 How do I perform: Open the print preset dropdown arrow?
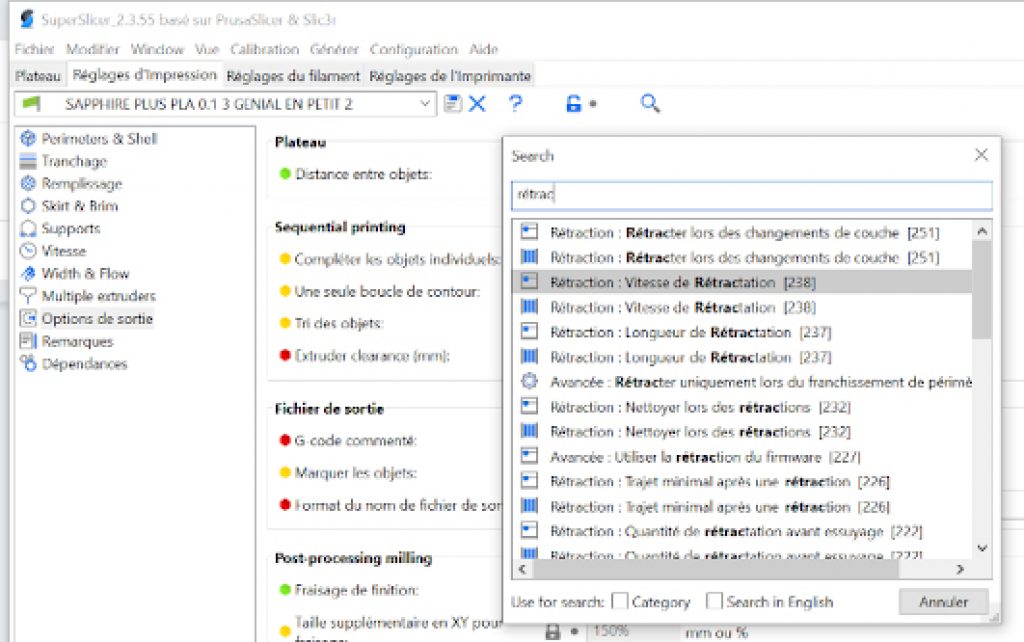point(424,104)
